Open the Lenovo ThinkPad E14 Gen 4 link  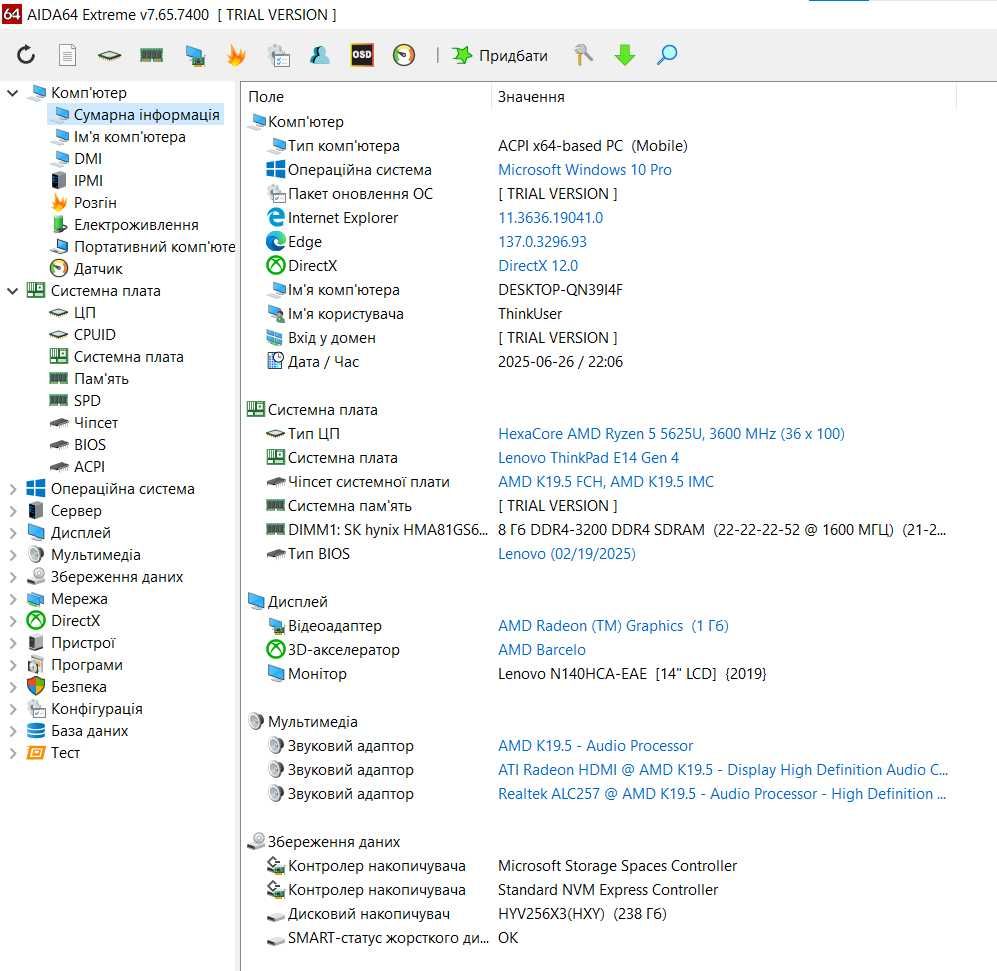click(589, 458)
